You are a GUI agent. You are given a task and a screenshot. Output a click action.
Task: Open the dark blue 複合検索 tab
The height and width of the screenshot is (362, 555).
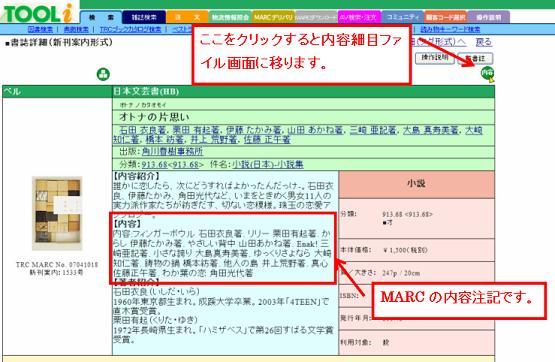click(144, 17)
